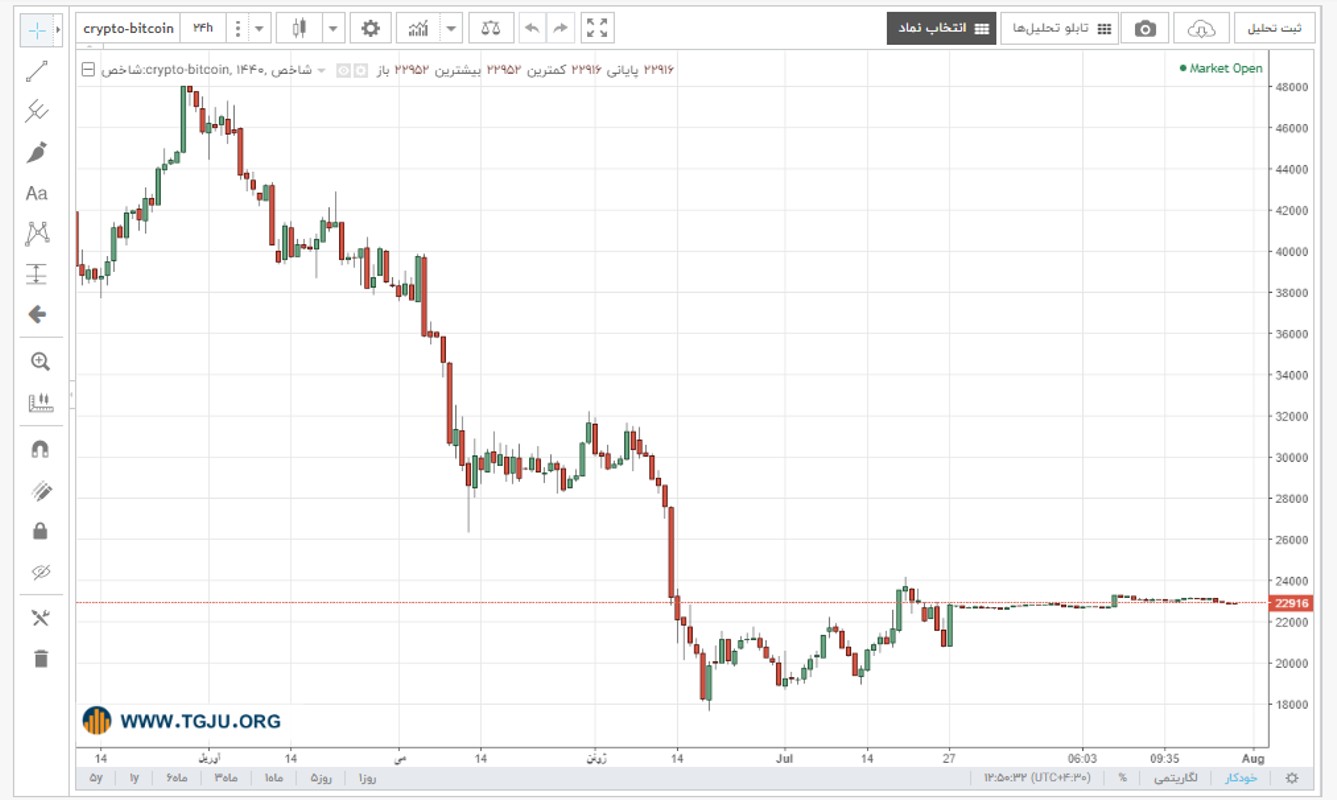Open the interval dropdown next to 24h
The width and height of the screenshot is (1337, 800).
260,28
